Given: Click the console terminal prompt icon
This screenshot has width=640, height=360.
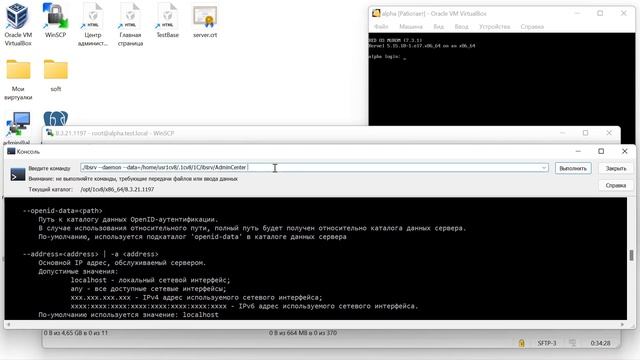Looking at the screenshot, I should click(x=18, y=174).
